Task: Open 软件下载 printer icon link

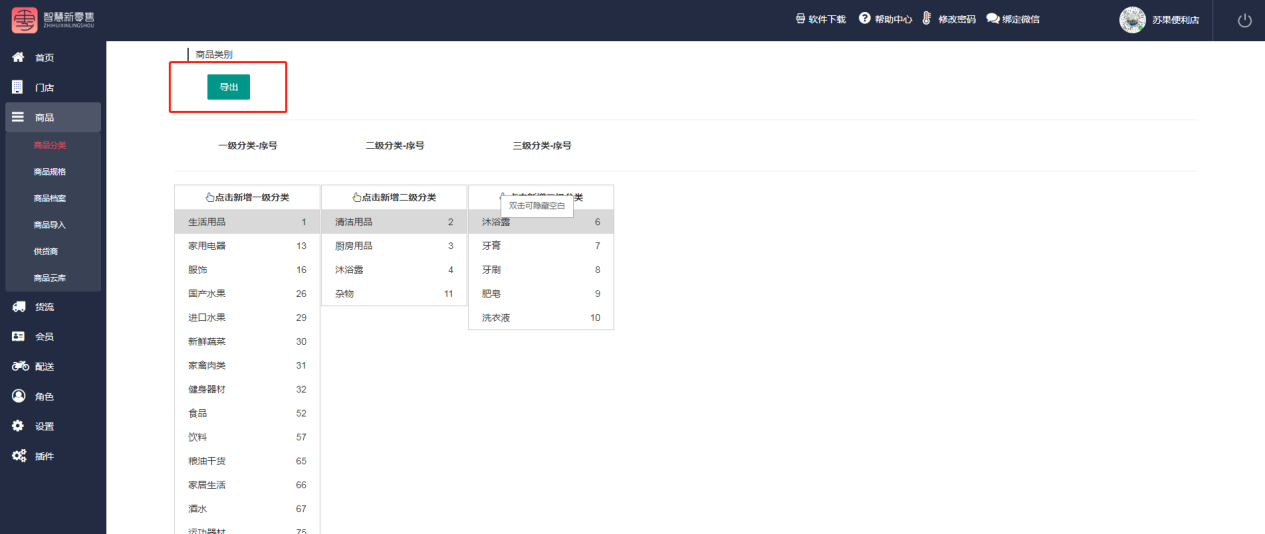Action: pos(800,19)
